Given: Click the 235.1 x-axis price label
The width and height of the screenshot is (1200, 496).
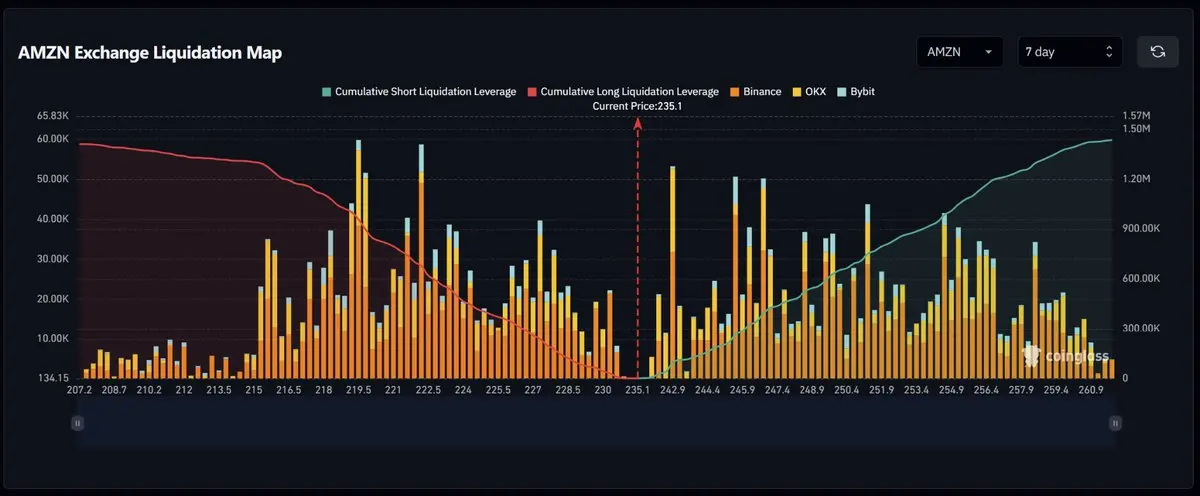Looking at the screenshot, I should coord(637,391).
